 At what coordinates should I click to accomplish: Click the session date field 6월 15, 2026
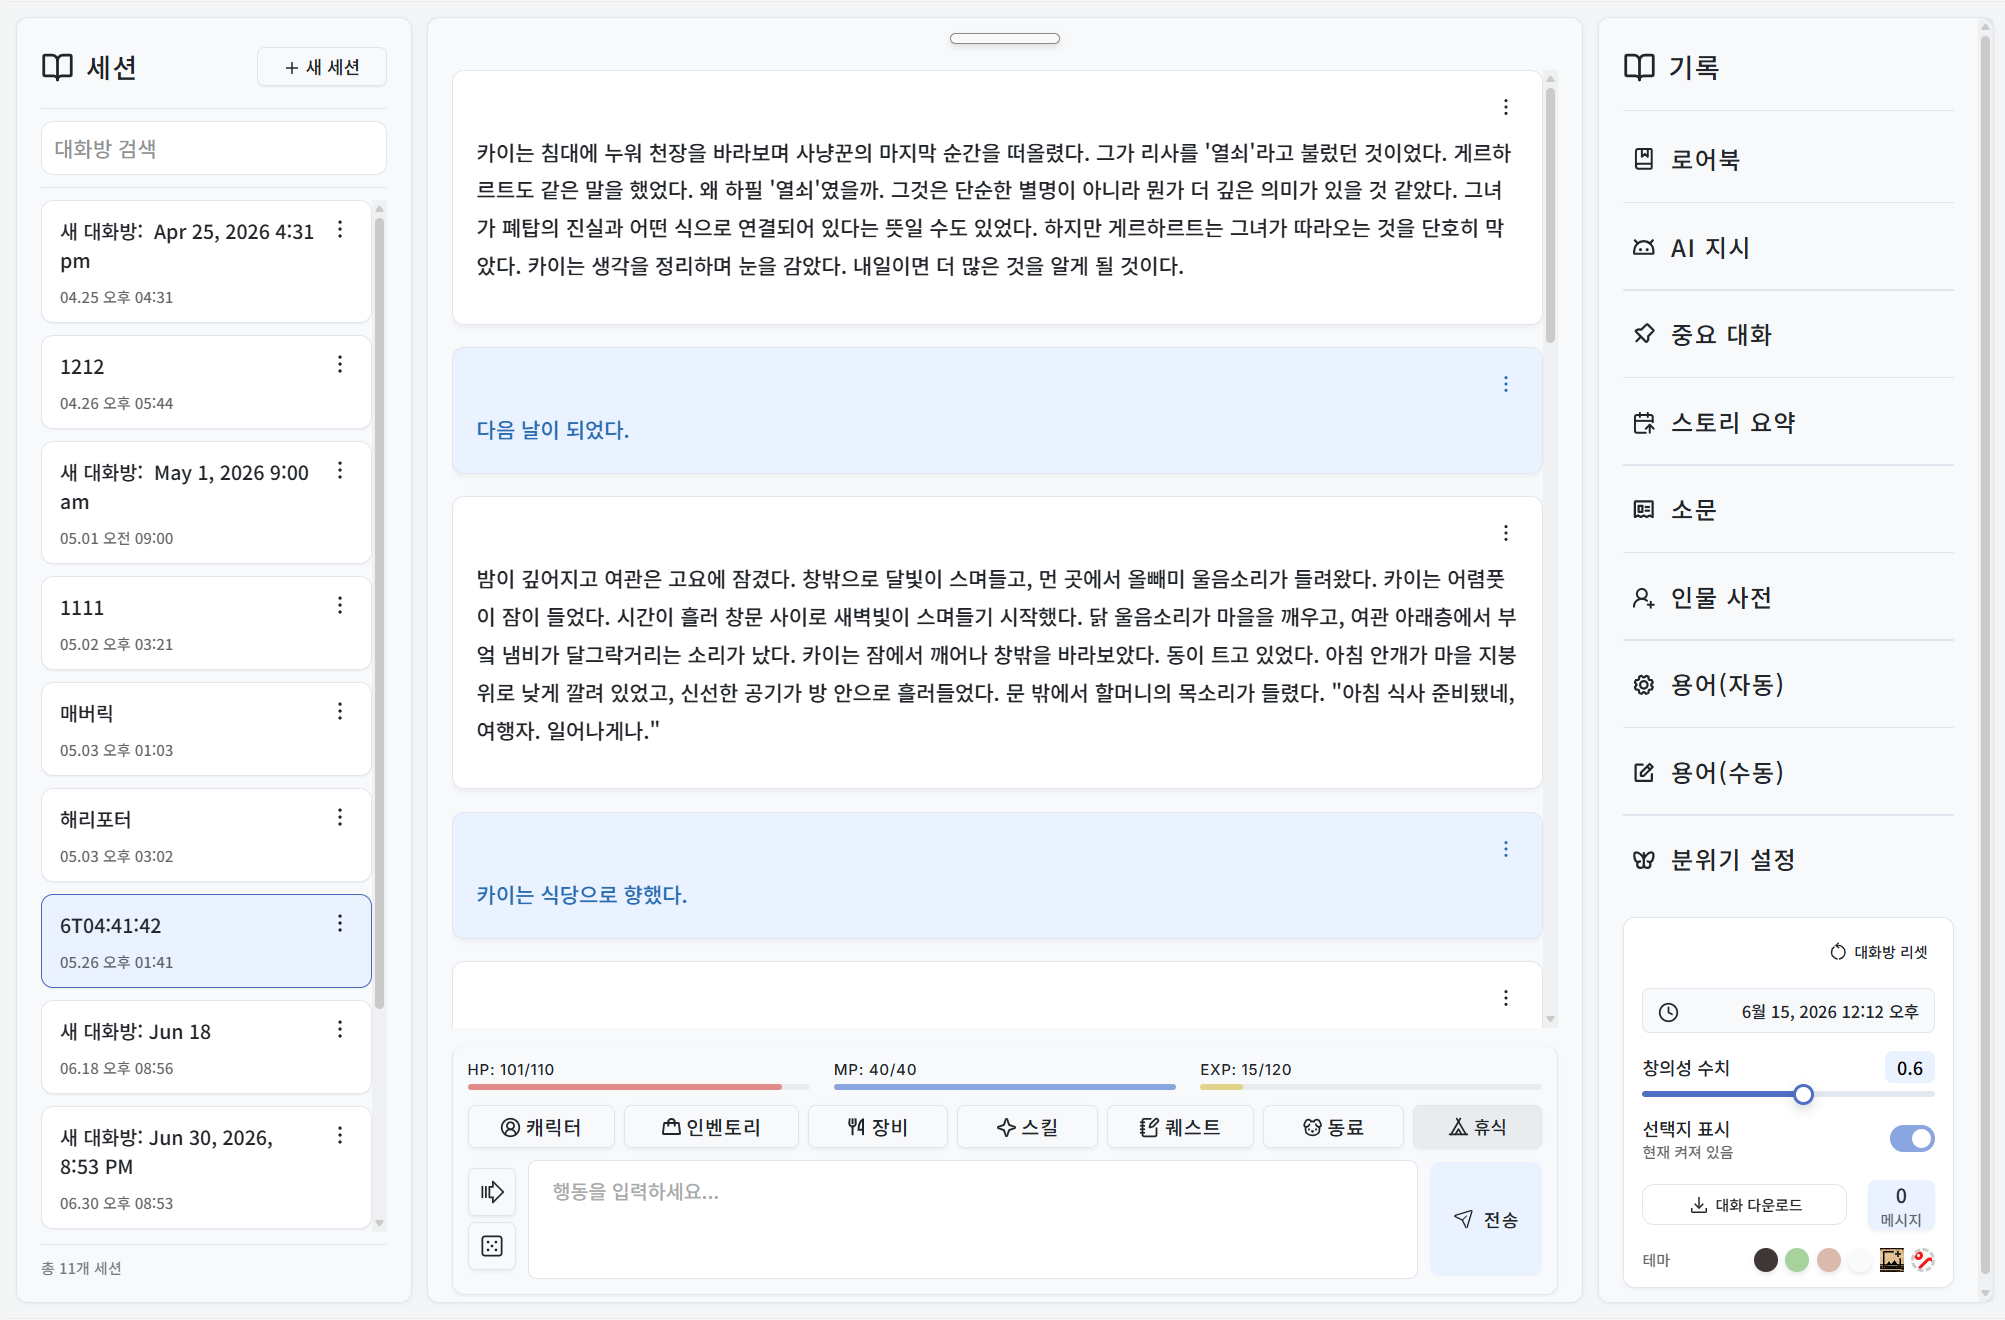(1788, 1012)
